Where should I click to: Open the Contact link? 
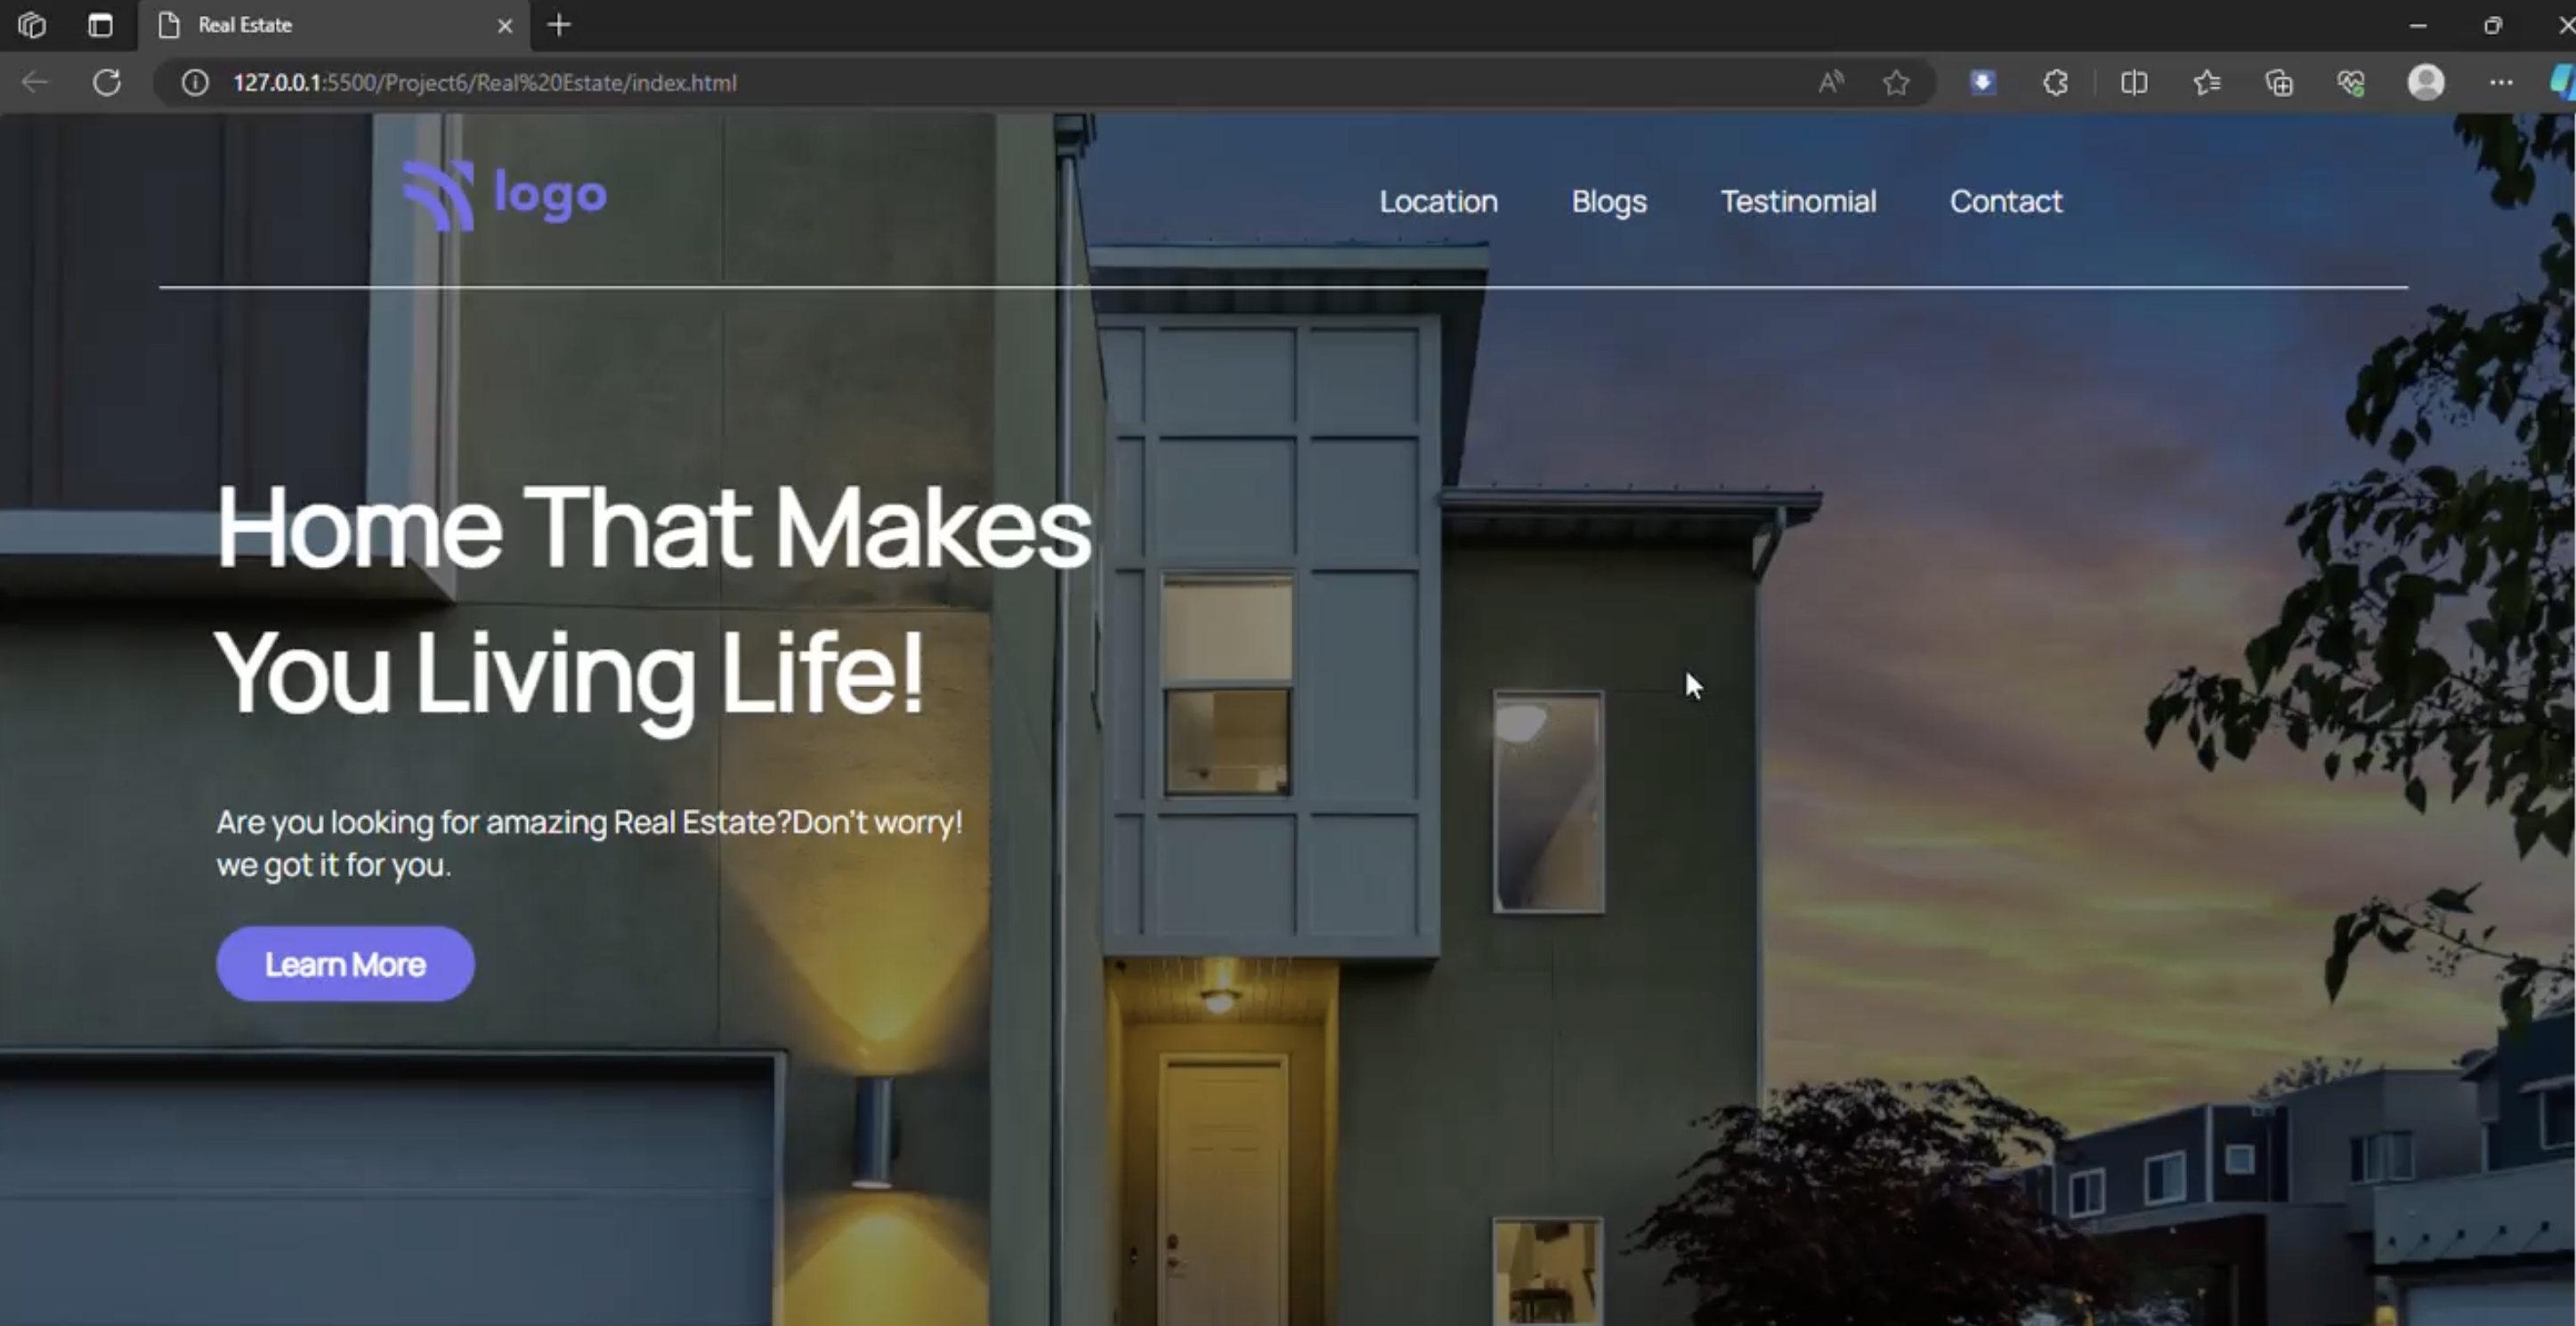[2006, 201]
